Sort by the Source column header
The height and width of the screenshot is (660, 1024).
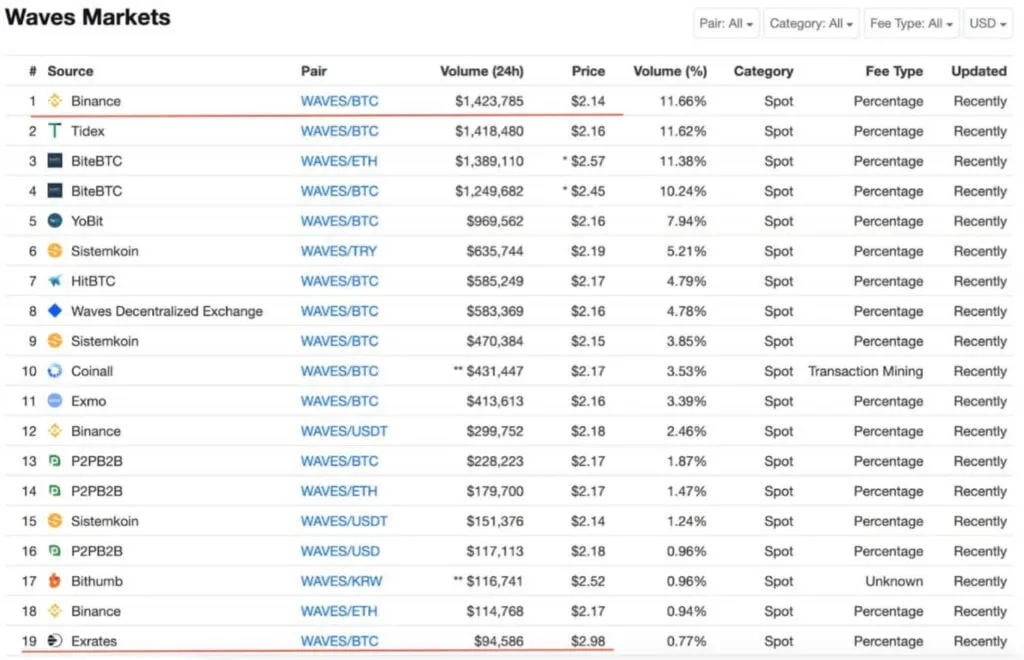tap(71, 71)
